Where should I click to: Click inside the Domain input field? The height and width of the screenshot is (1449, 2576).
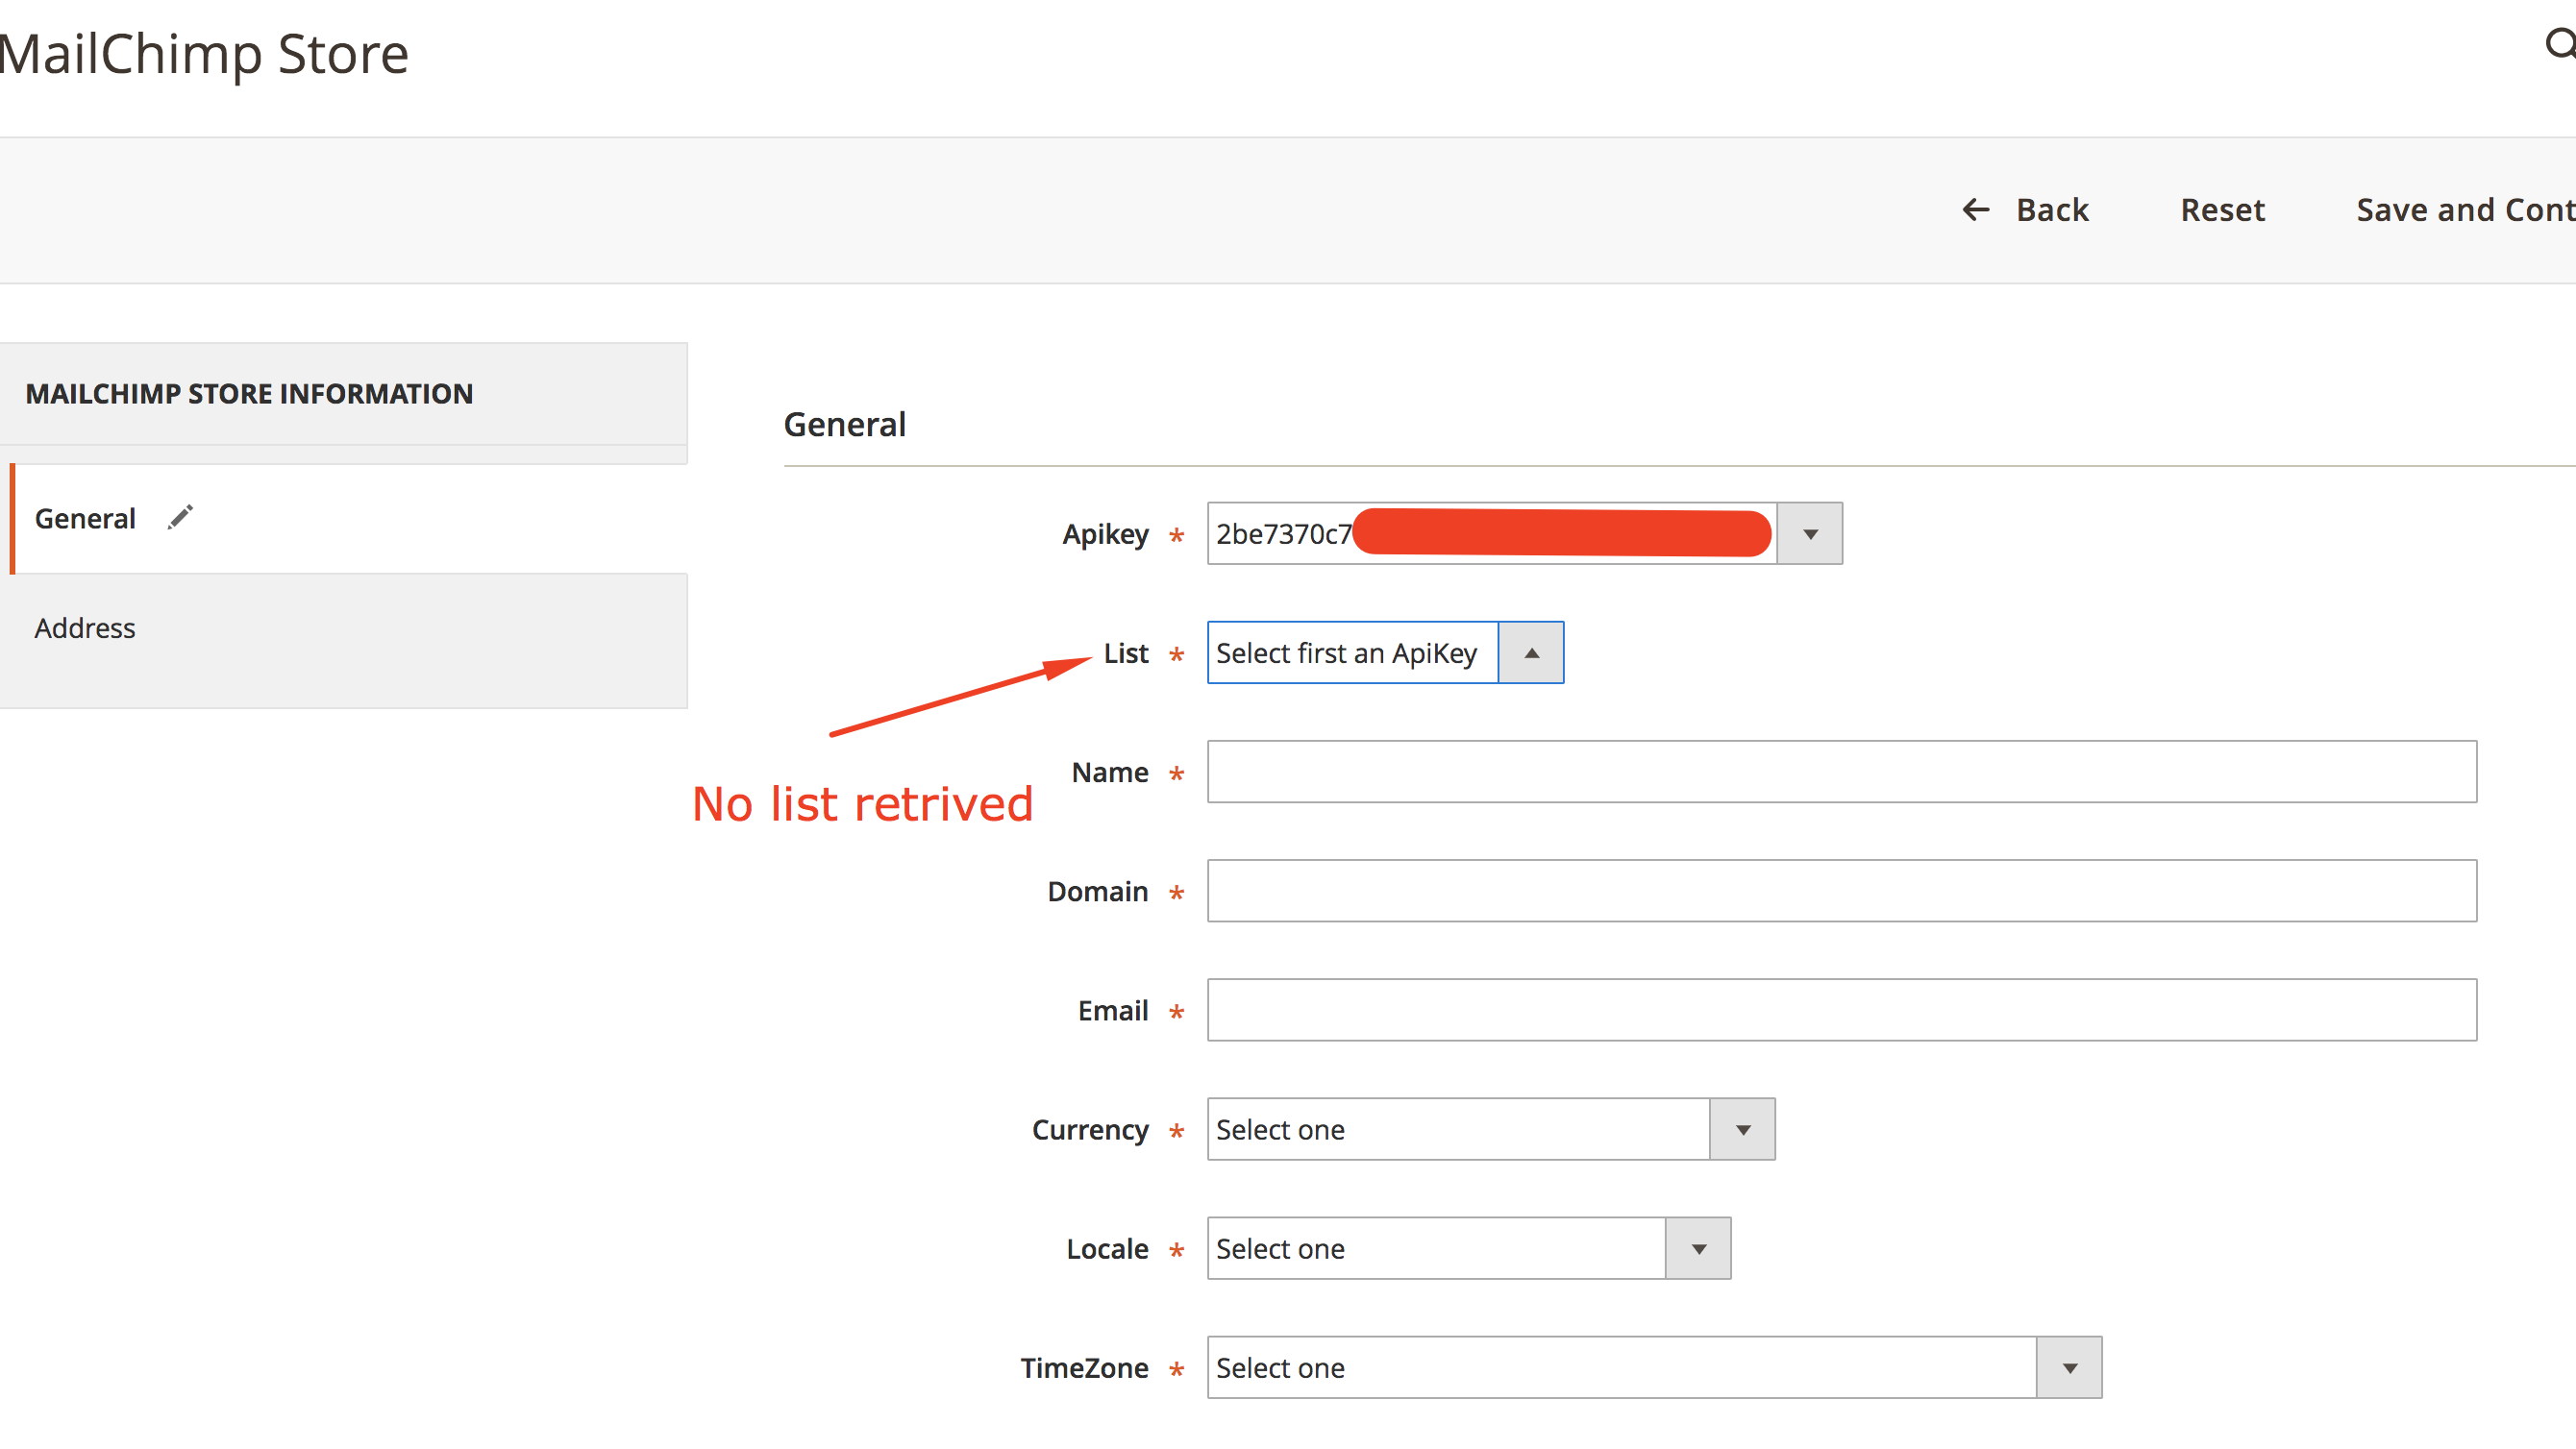[1840, 890]
